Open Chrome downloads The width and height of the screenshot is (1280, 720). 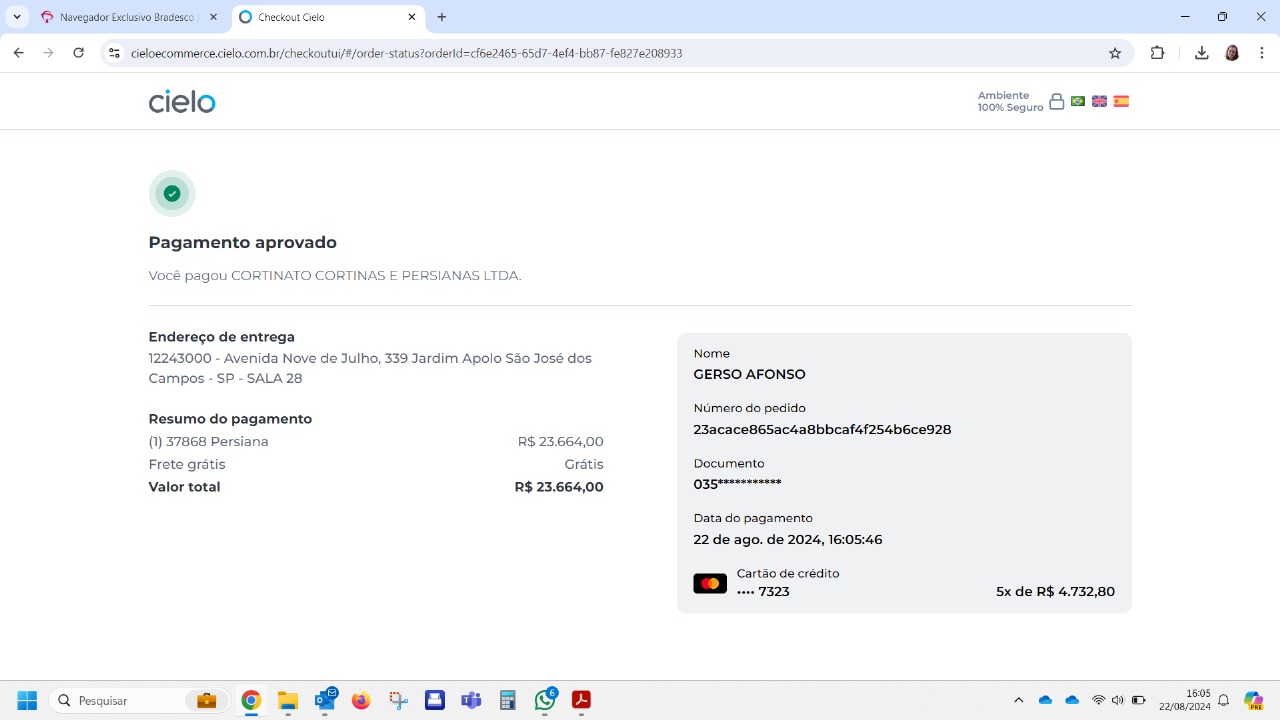[1201, 53]
